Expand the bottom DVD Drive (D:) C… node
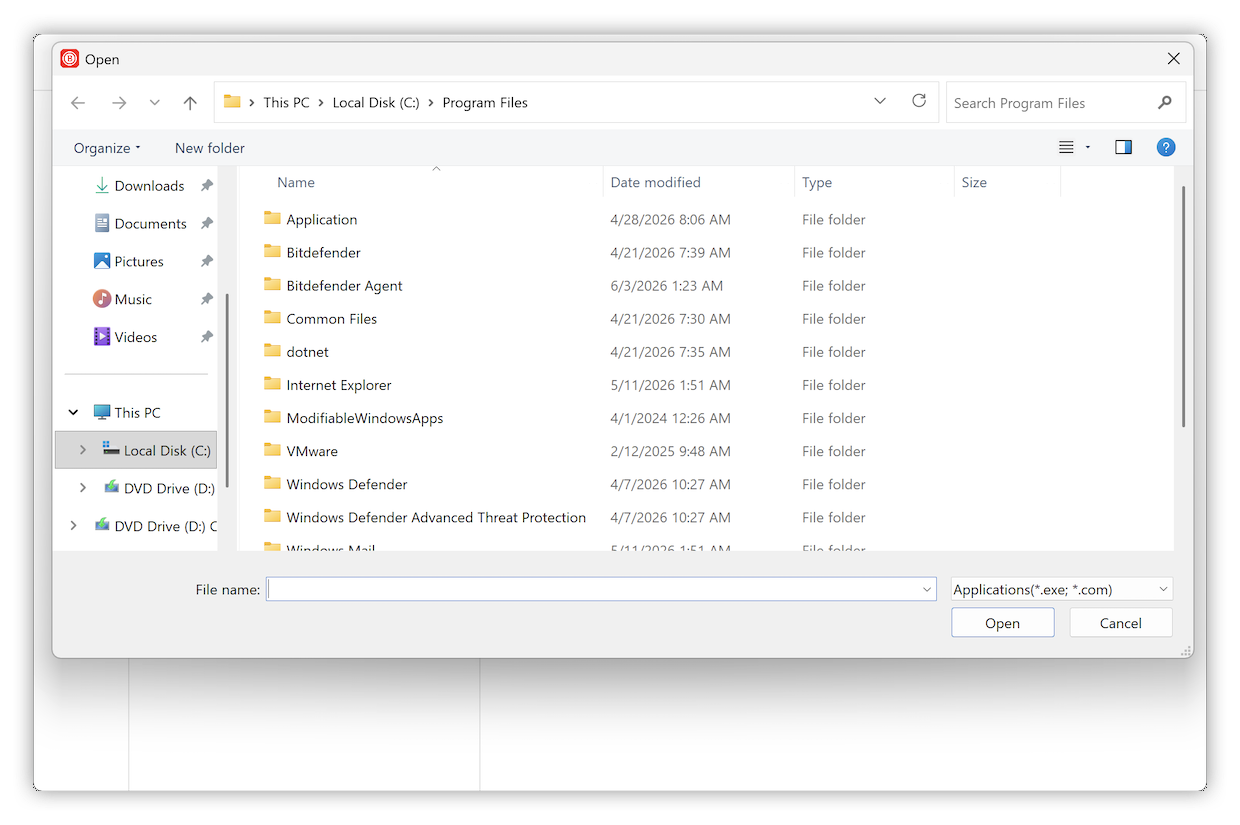Viewport: 1240px width, 825px height. (x=73, y=526)
